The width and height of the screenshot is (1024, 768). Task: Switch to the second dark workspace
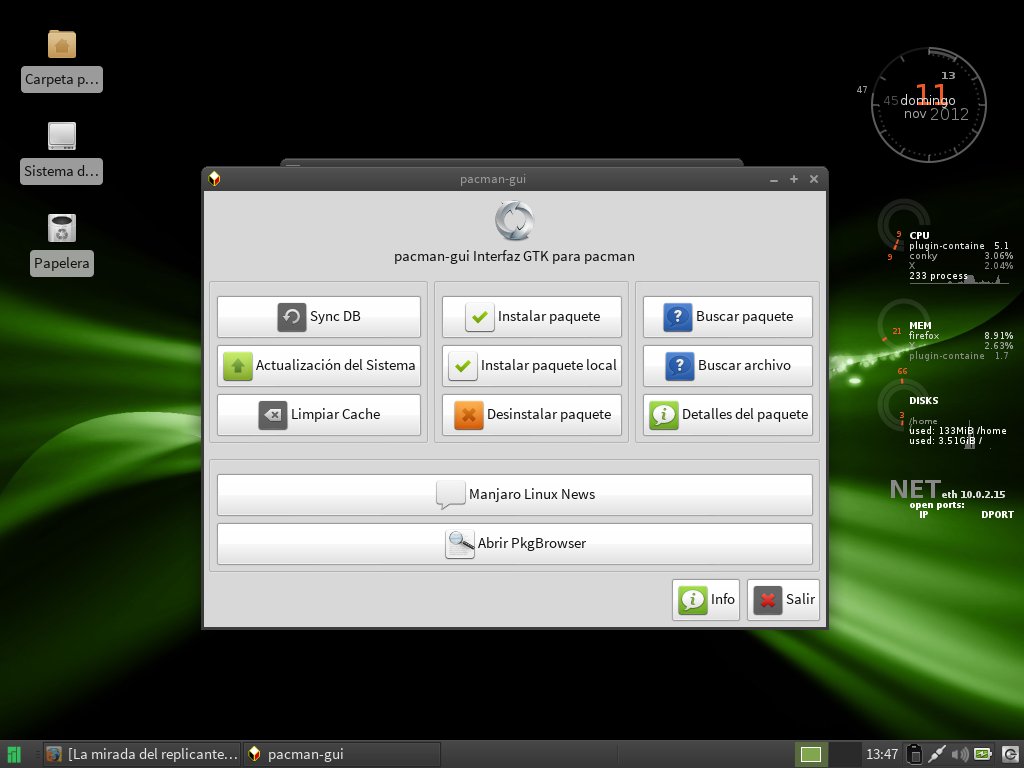tap(844, 754)
